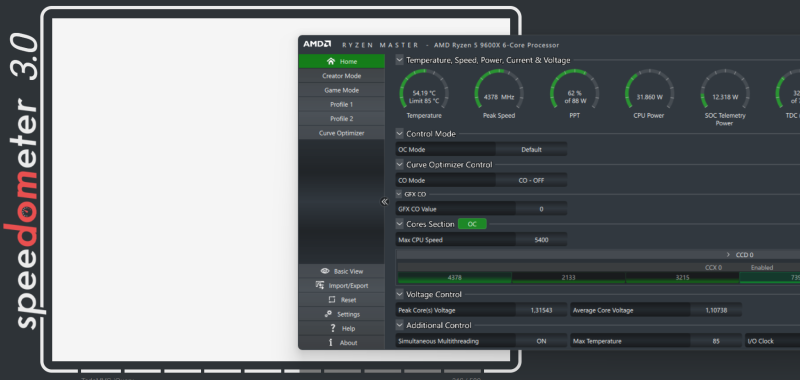Collapse Curve Optimizer Control section
Viewport: 800px width, 380px height.
tap(399, 164)
